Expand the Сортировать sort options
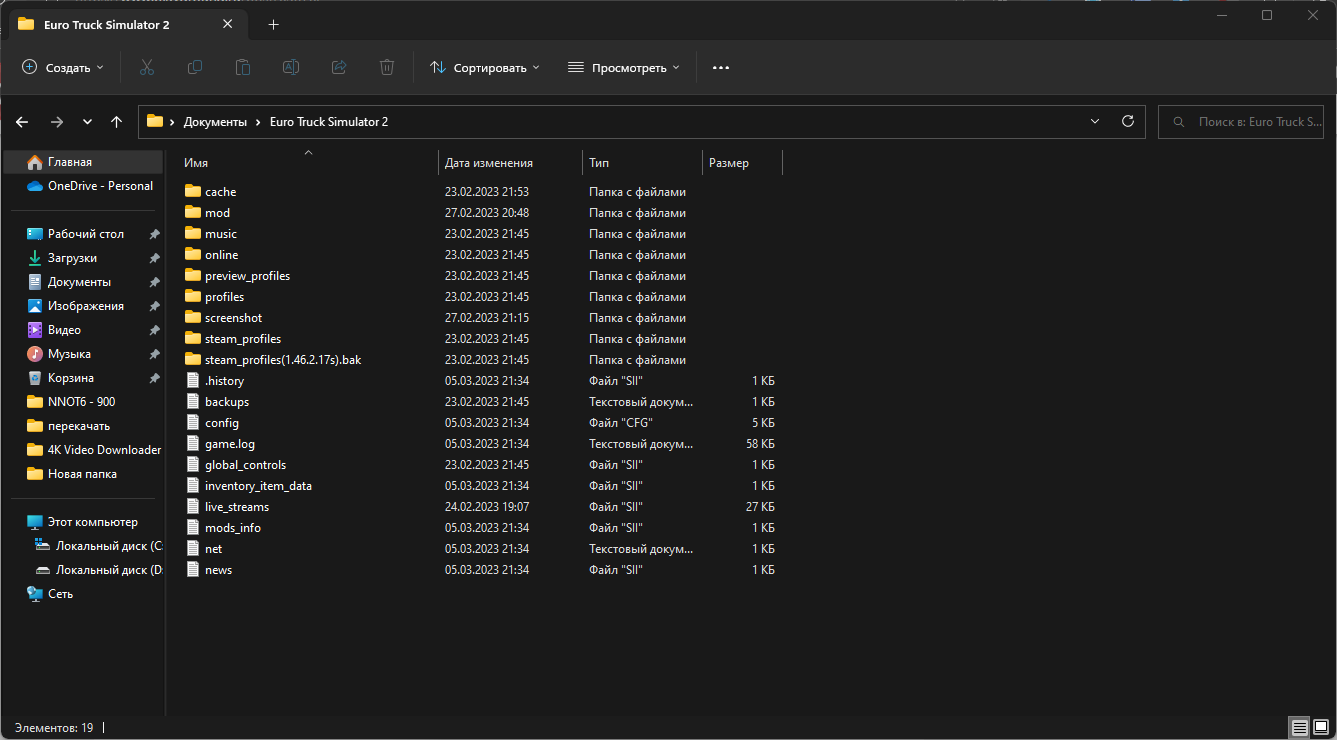This screenshot has width=1337, height=740. point(485,67)
